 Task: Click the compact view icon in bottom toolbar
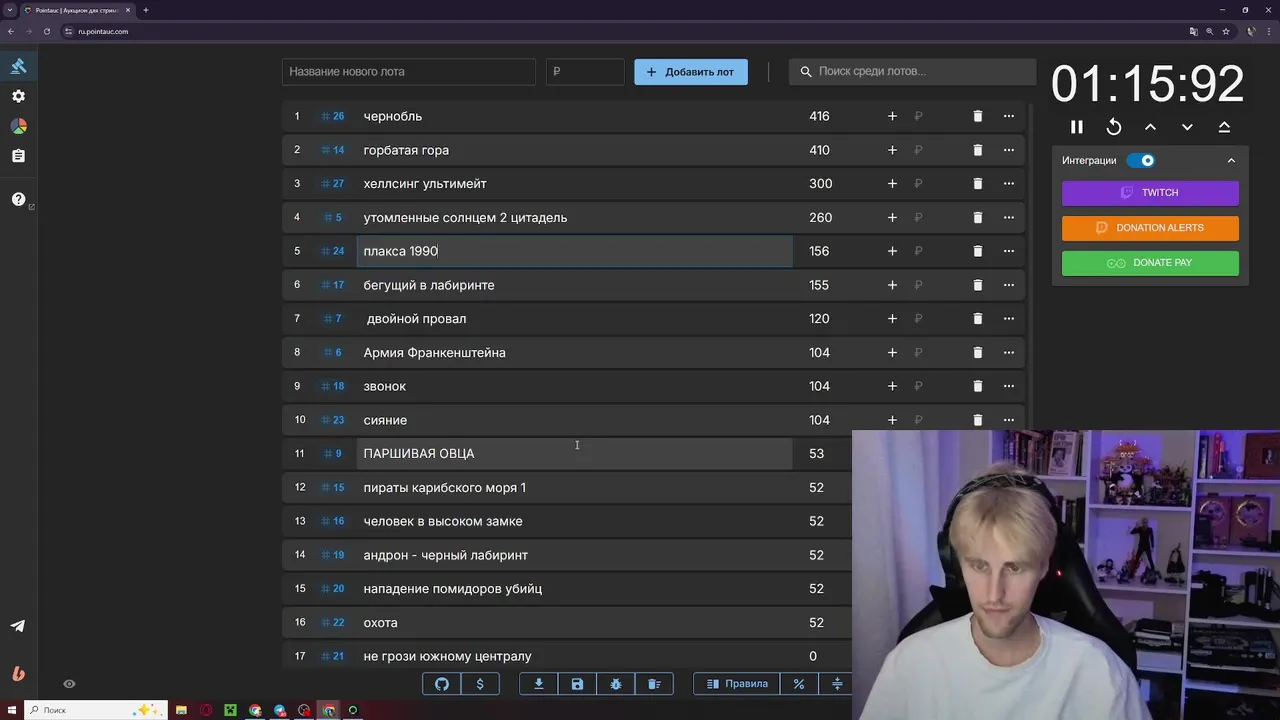tap(837, 684)
